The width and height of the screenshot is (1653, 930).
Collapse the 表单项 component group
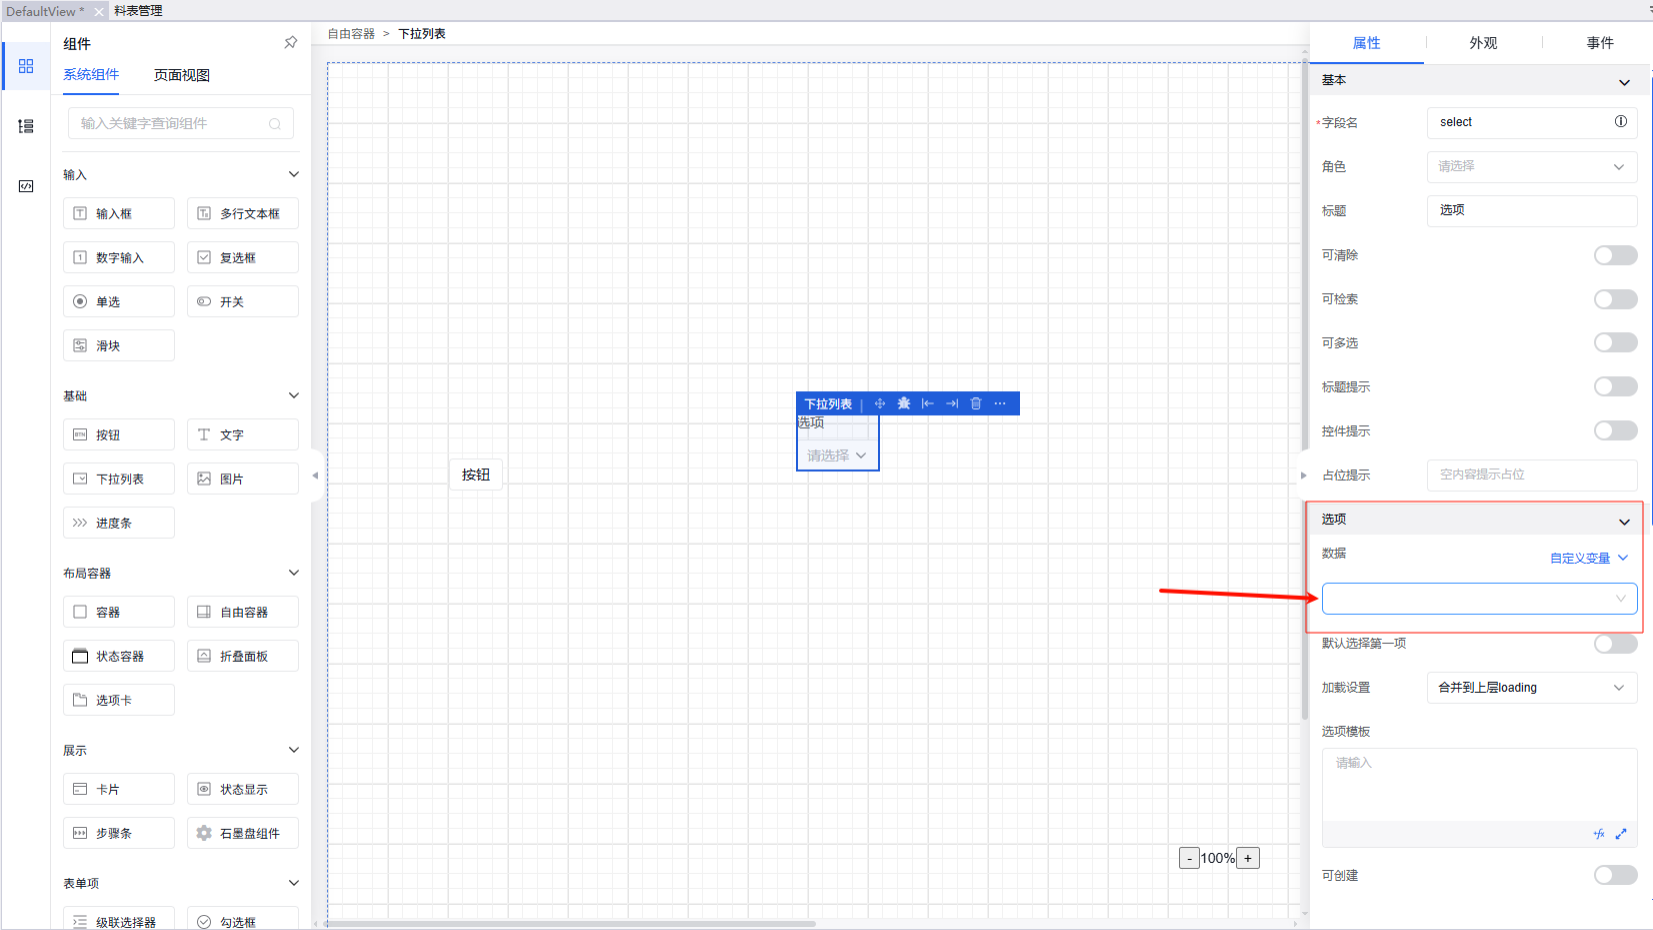294,883
